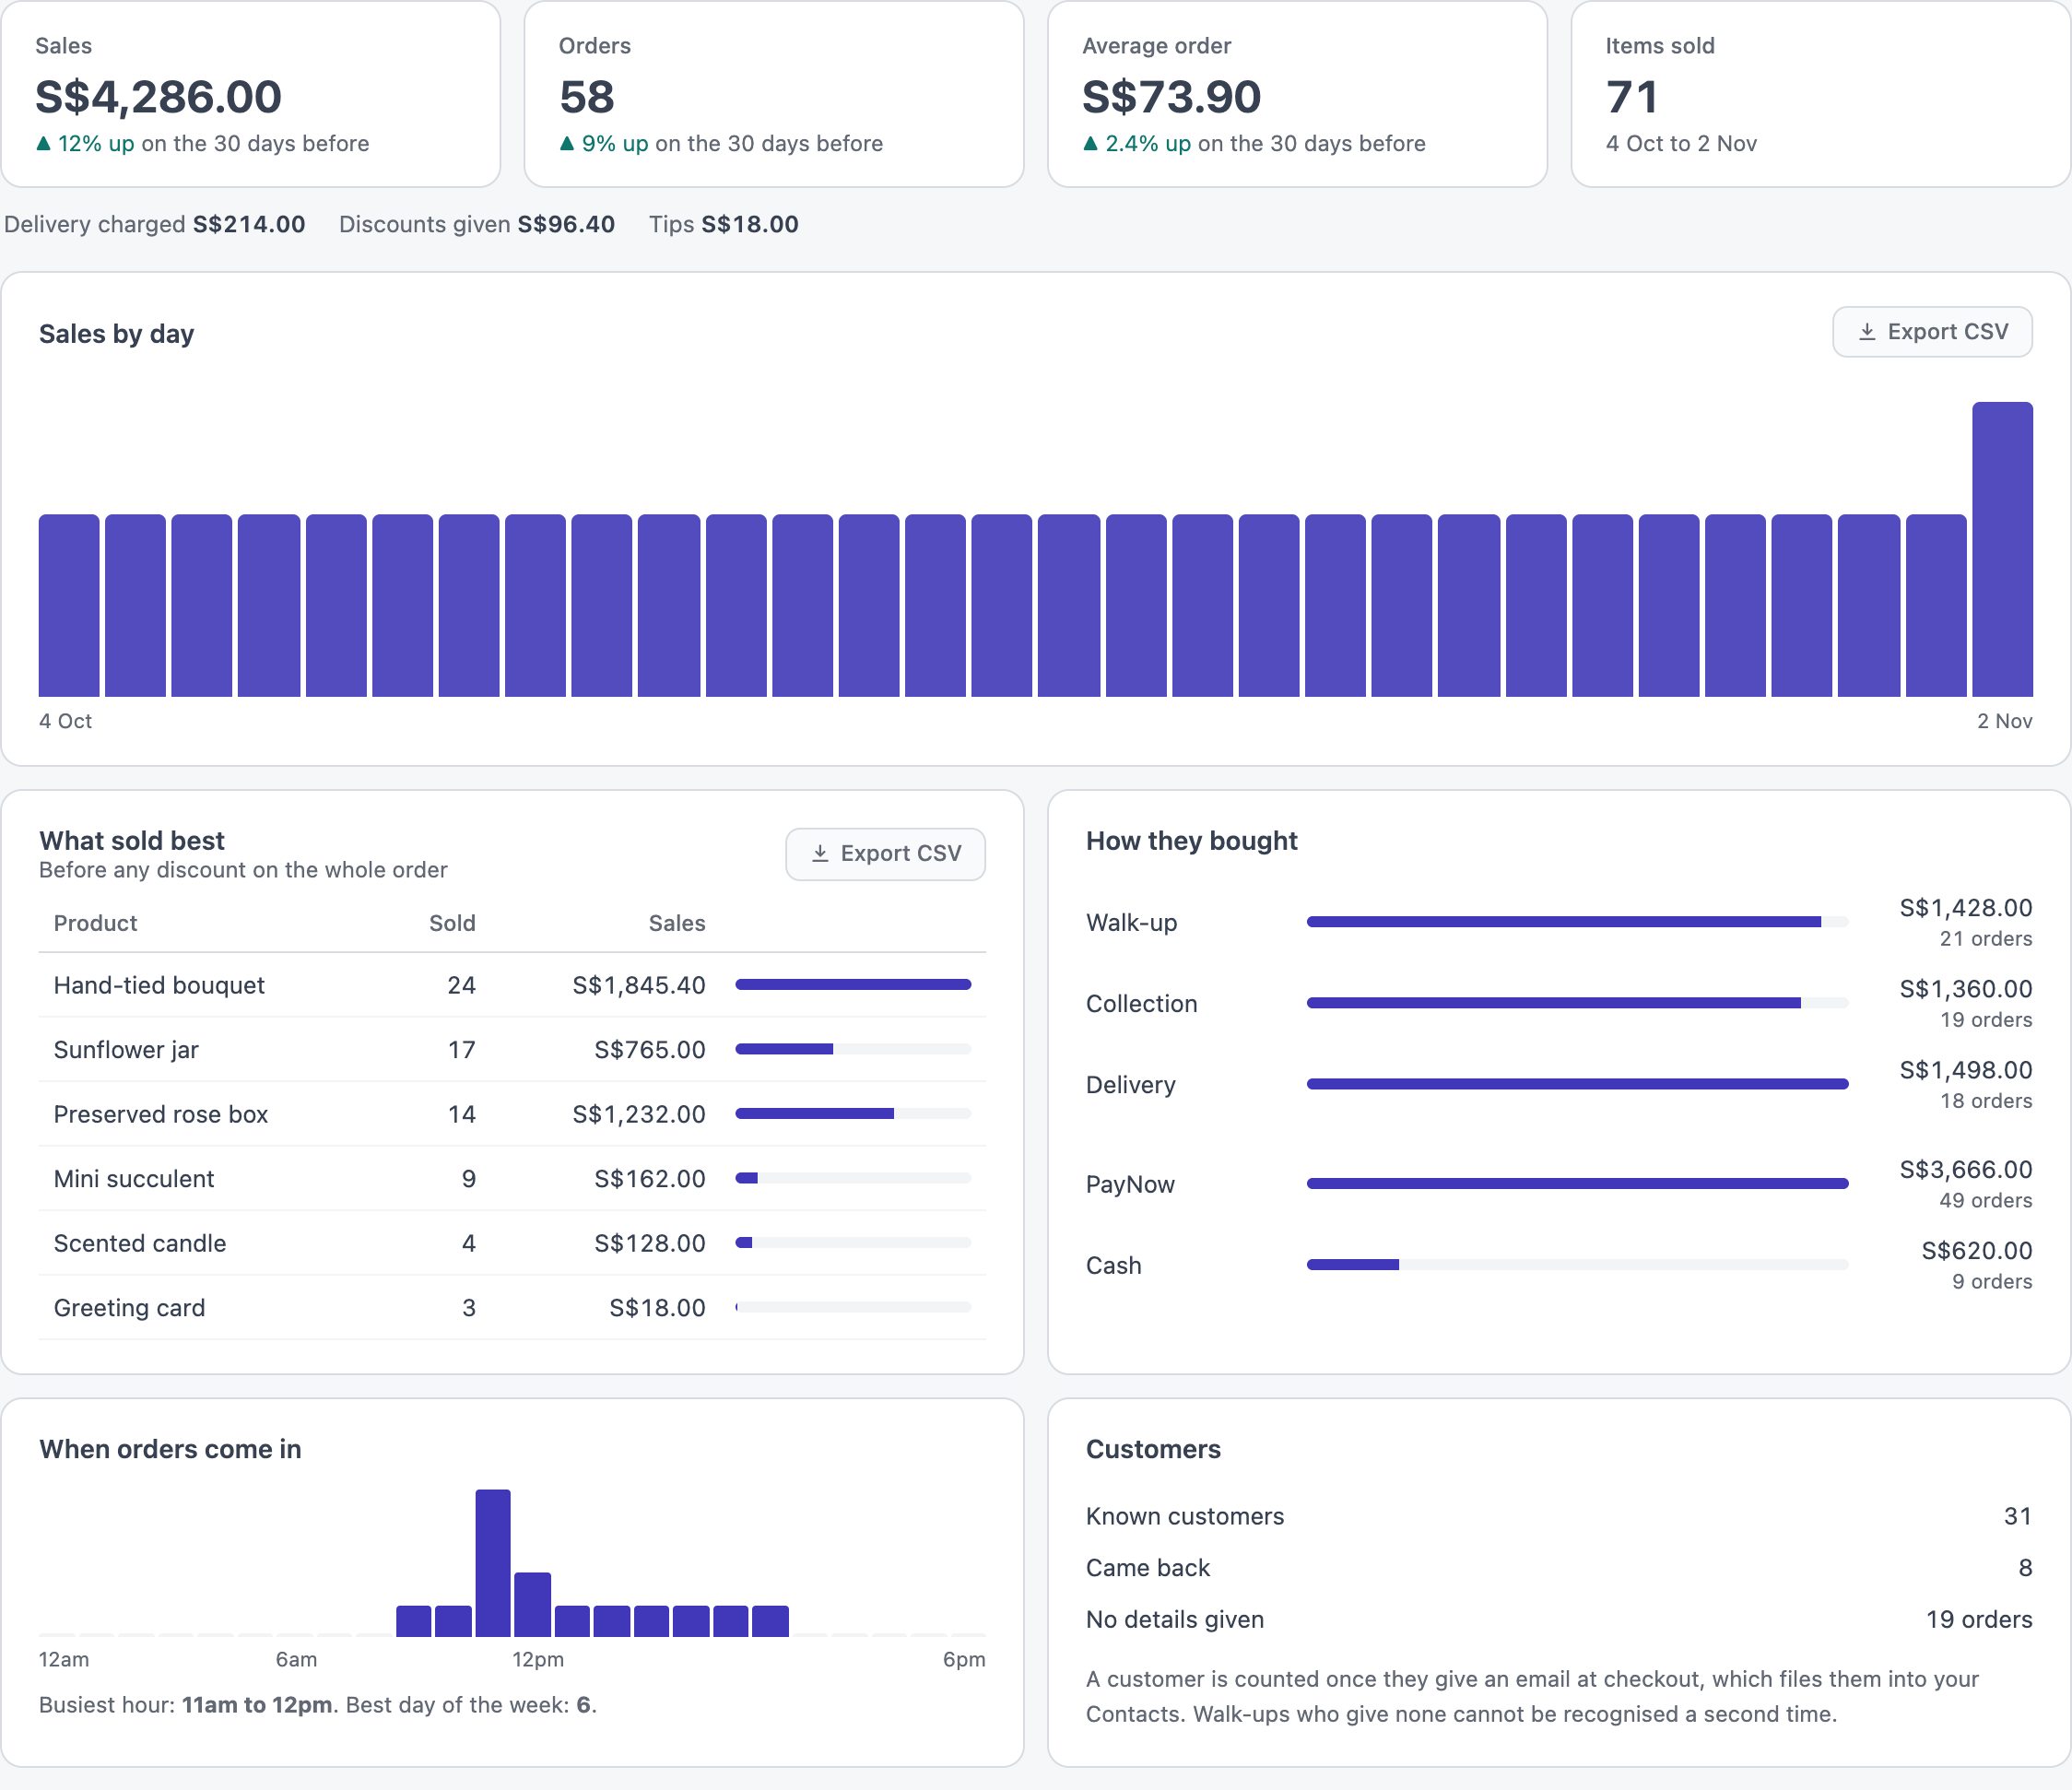This screenshot has width=2072, height=1790.
Task: Click the 11am busiest hour bar
Action: click(x=493, y=1563)
